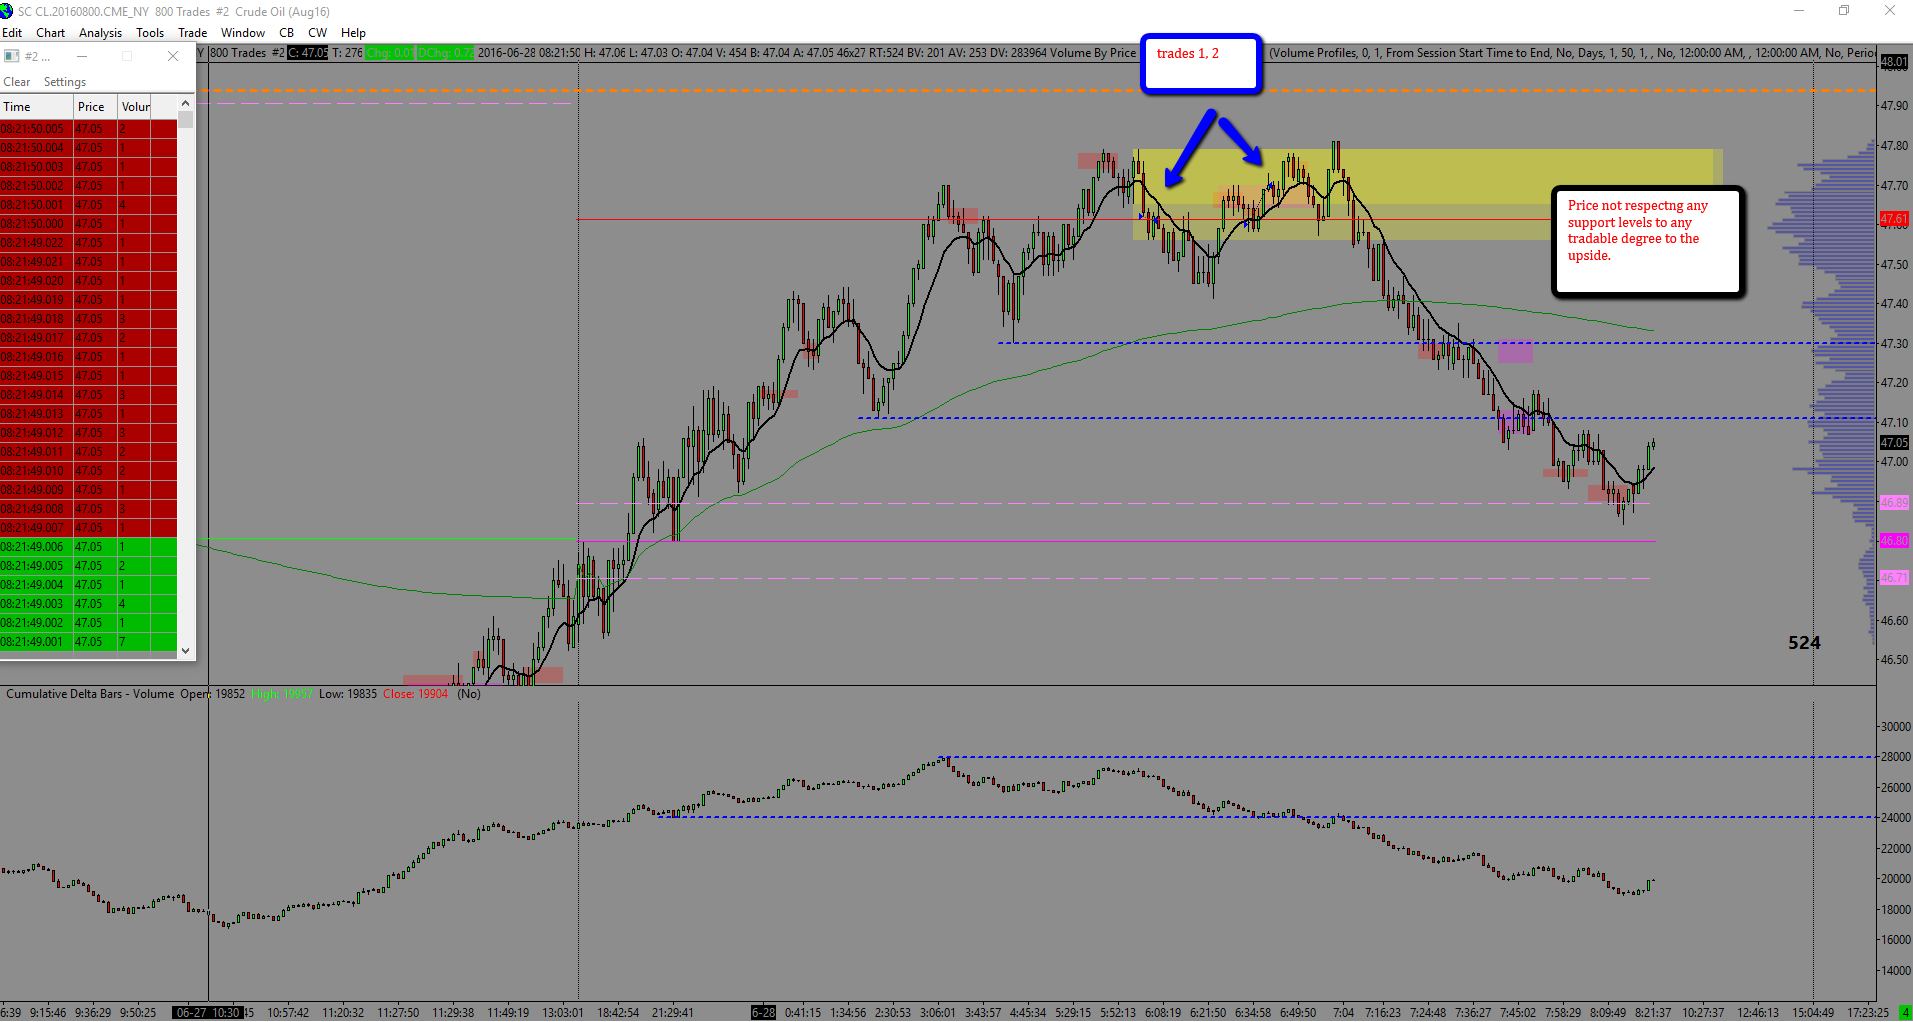Click the 'Price not respecting' text note
Viewport: 1913px width, 1022px height.
pos(1638,231)
